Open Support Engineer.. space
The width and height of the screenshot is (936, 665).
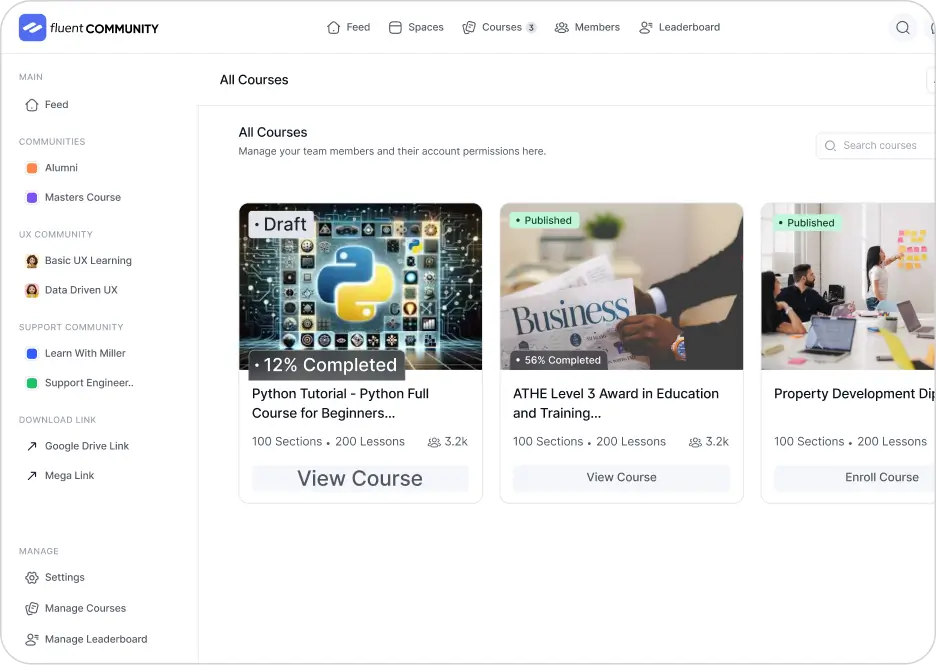[x=89, y=383]
